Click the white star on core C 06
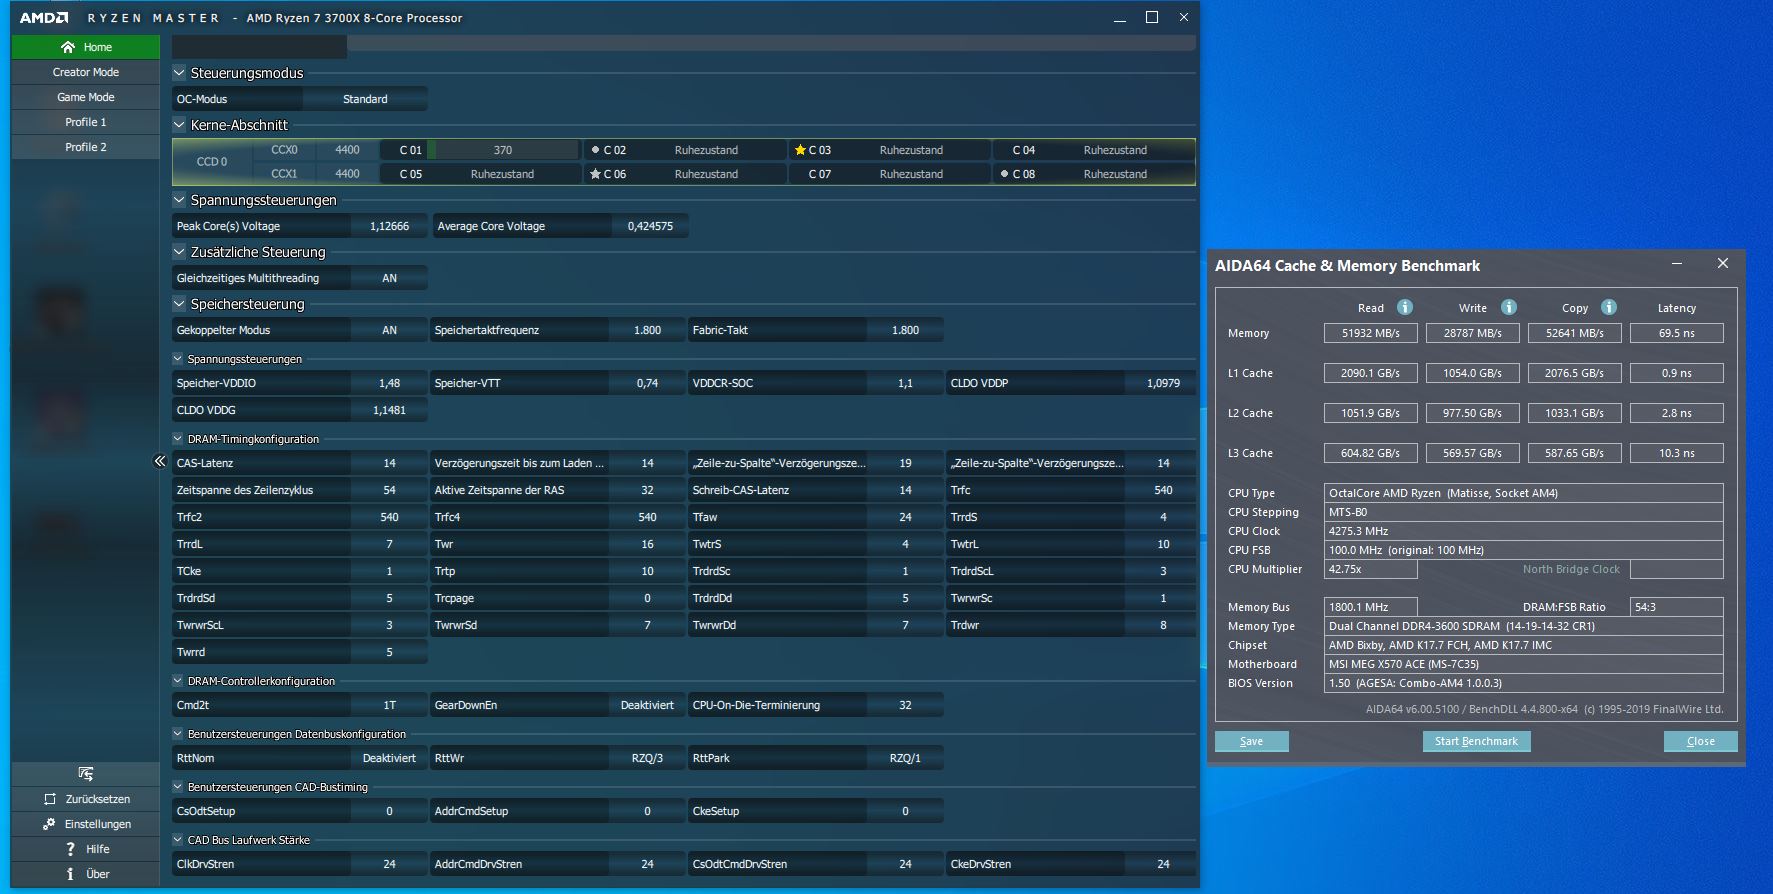Viewport: 1773px width, 894px height. tap(595, 174)
